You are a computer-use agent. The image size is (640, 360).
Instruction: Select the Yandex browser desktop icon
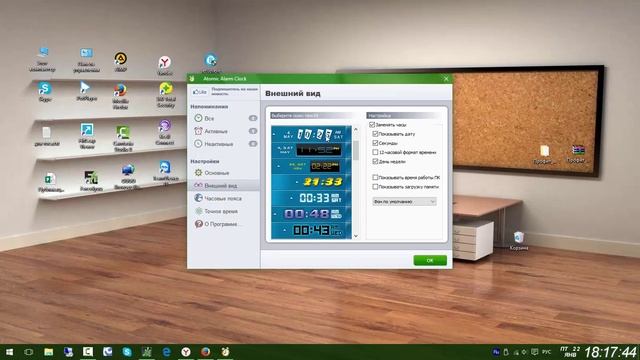click(x=164, y=66)
